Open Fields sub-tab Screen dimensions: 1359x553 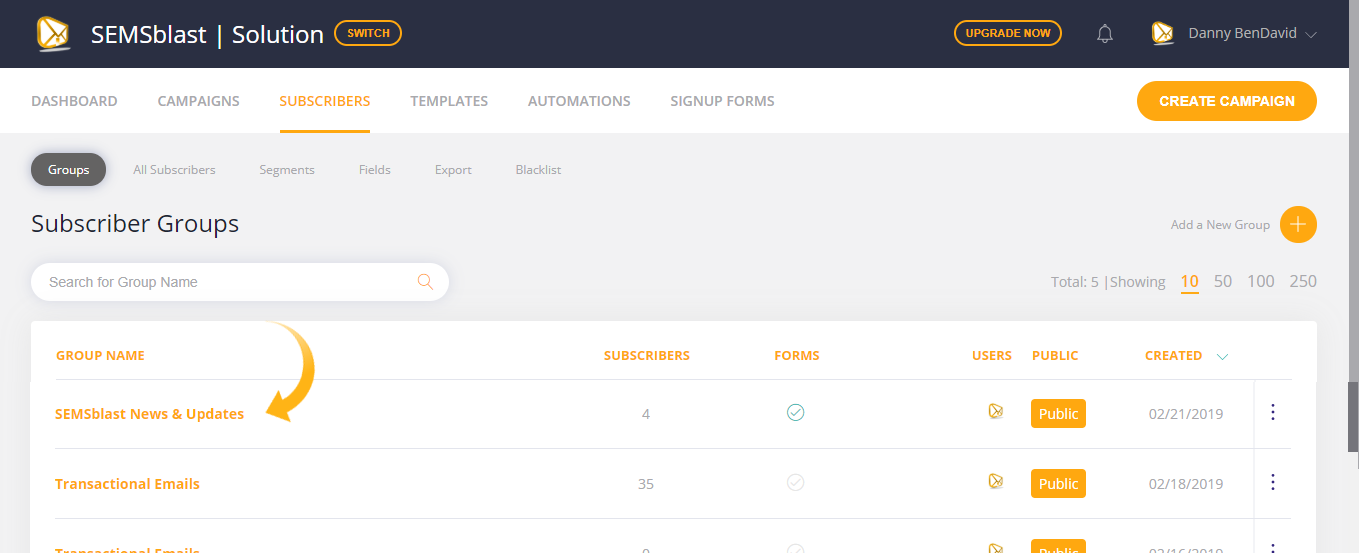click(x=375, y=170)
